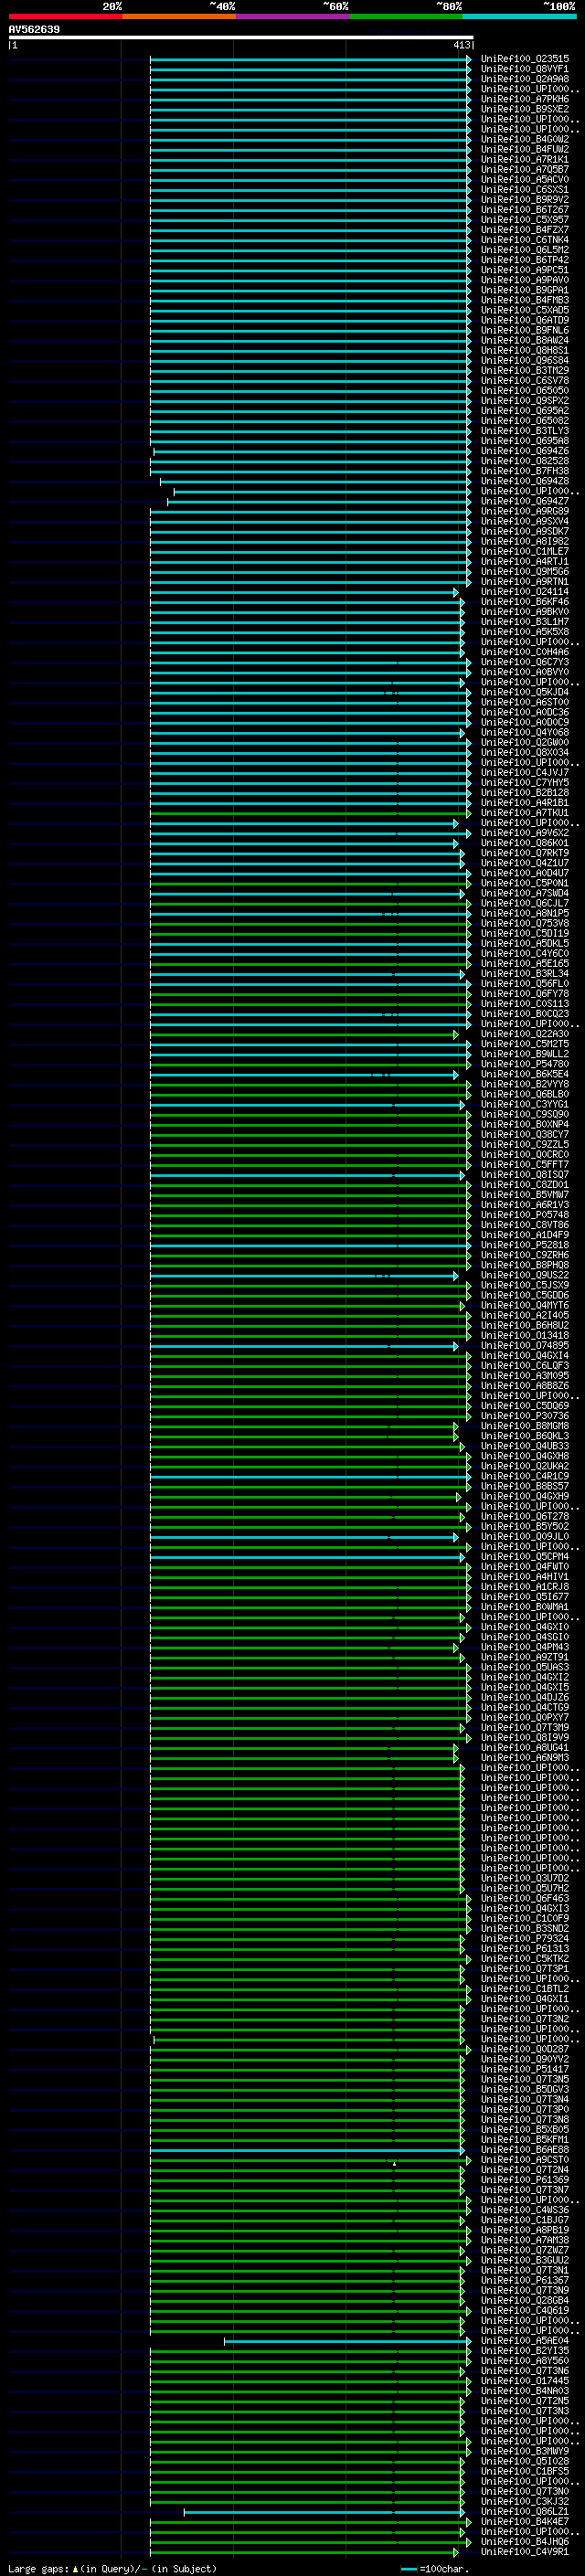585x2576 pixels.
Task: Select label UniRef100_O82528
Action: click(x=524, y=461)
